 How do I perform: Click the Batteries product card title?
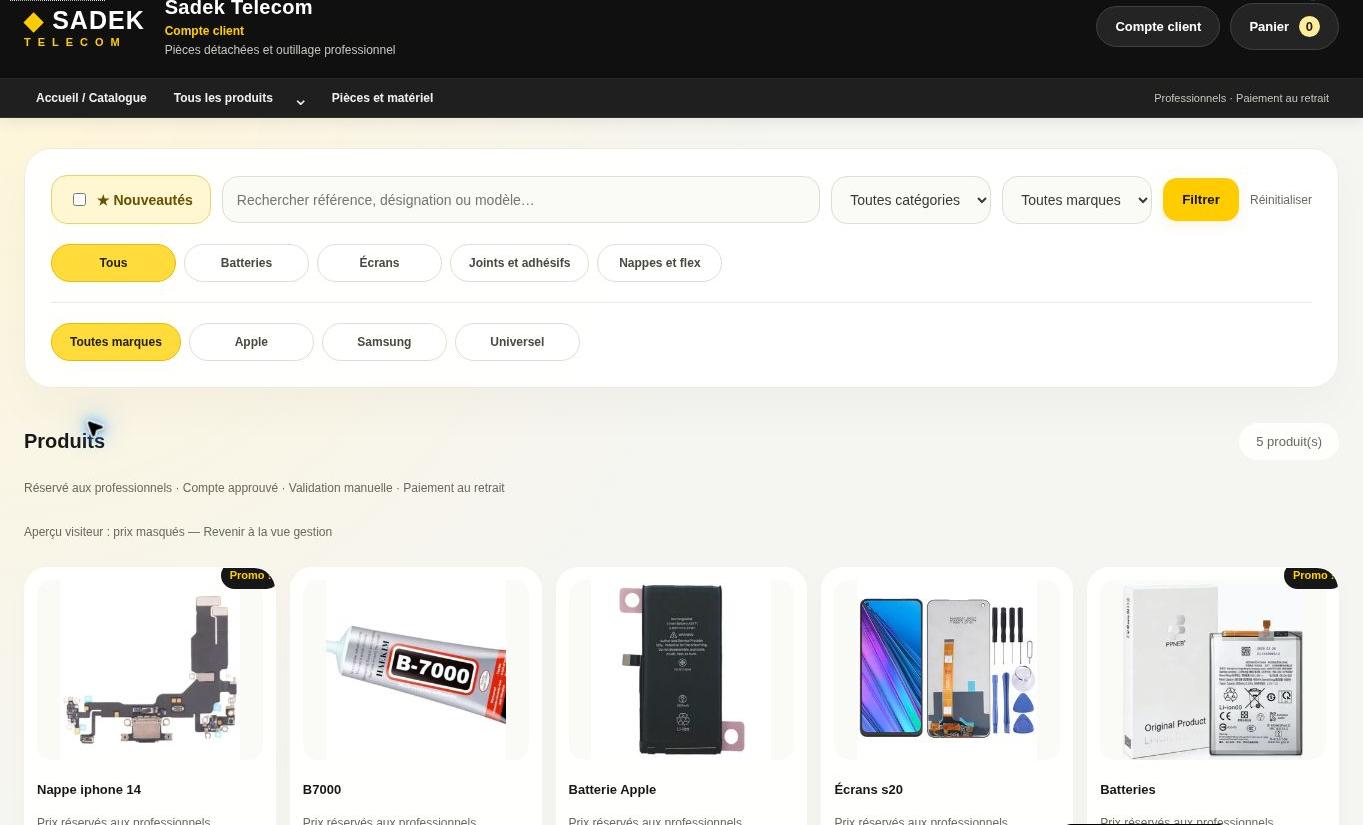(1127, 790)
